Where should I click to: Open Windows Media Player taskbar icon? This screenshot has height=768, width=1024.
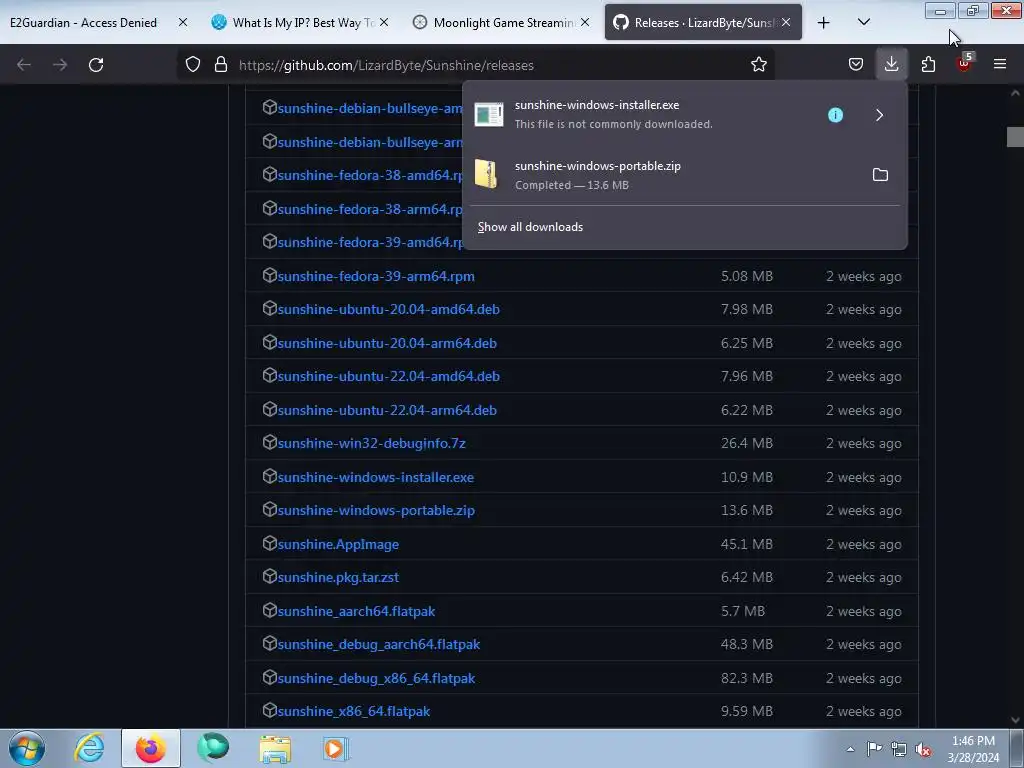click(x=336, y=748)
